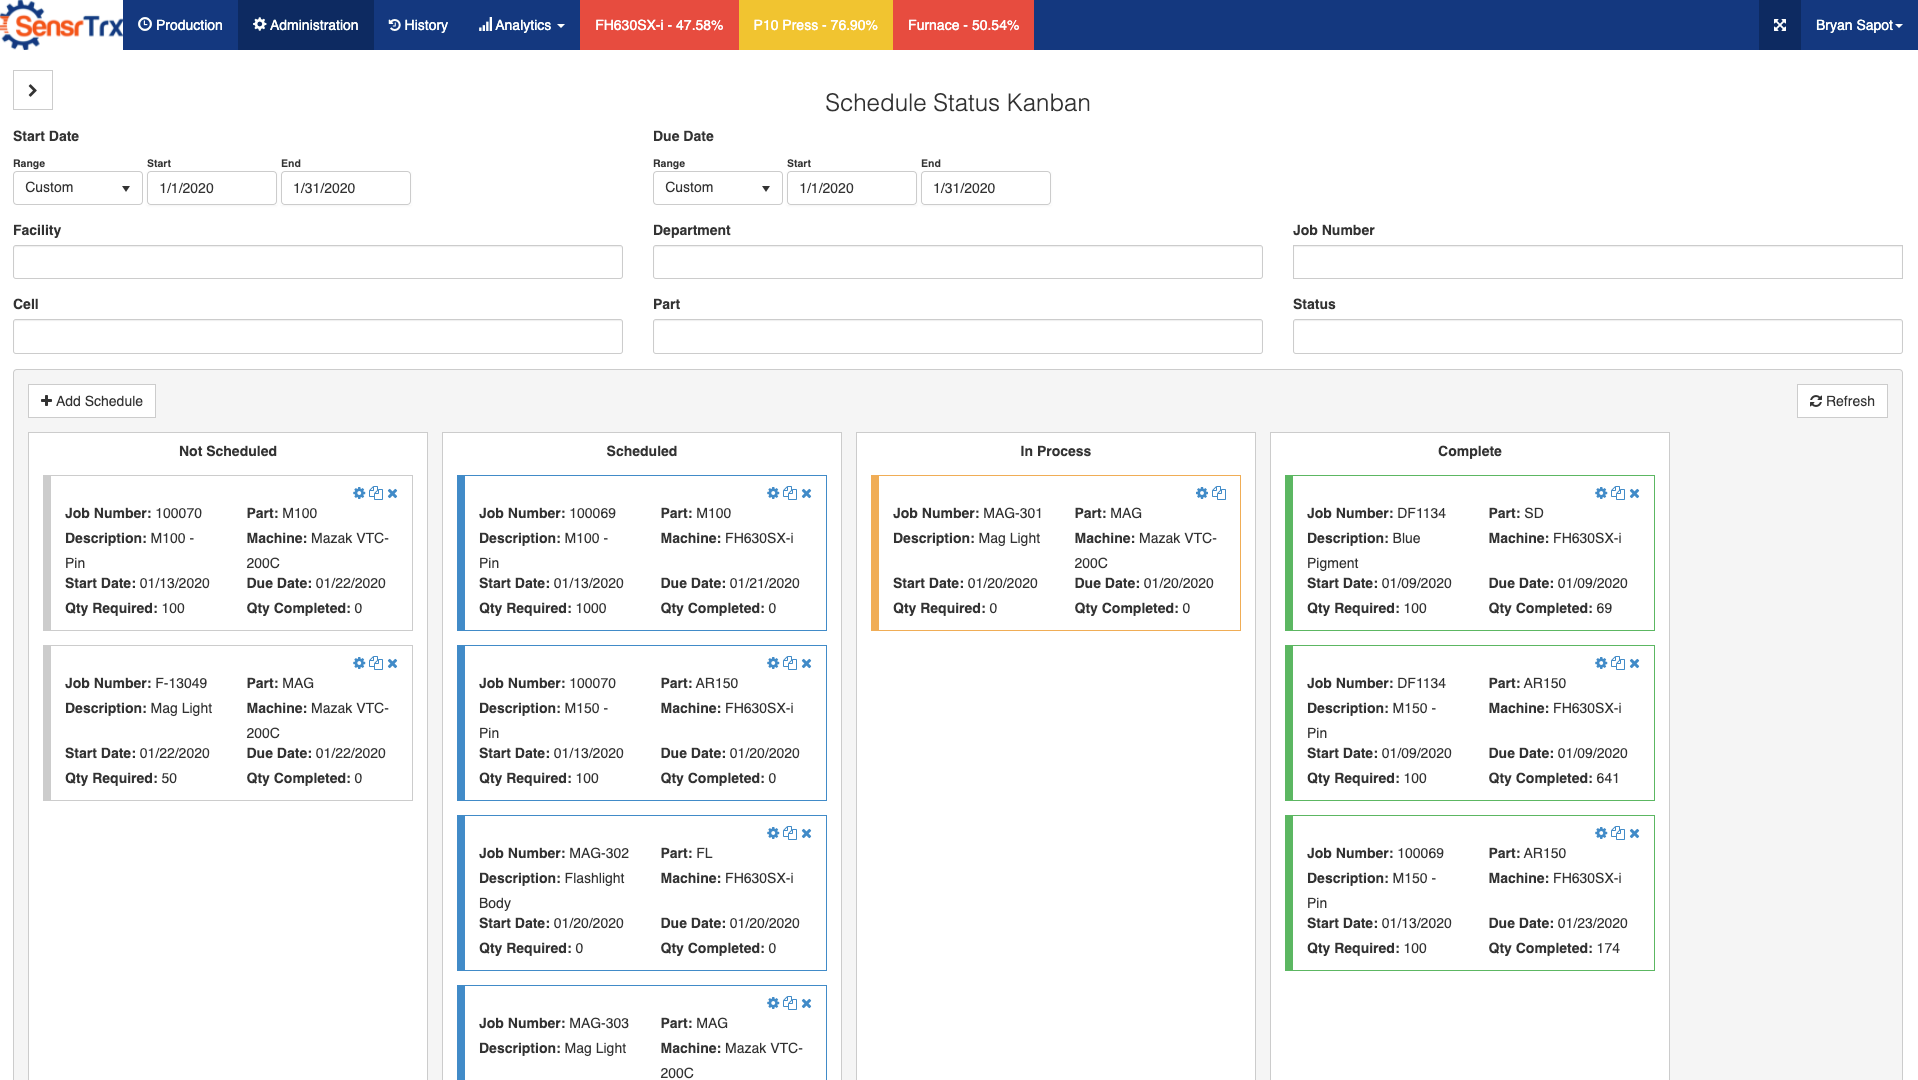Viewport: 1918px width, 1080px height.
Task: Click the Due Date start field 1/1/2020
Action: pos(852,188)
